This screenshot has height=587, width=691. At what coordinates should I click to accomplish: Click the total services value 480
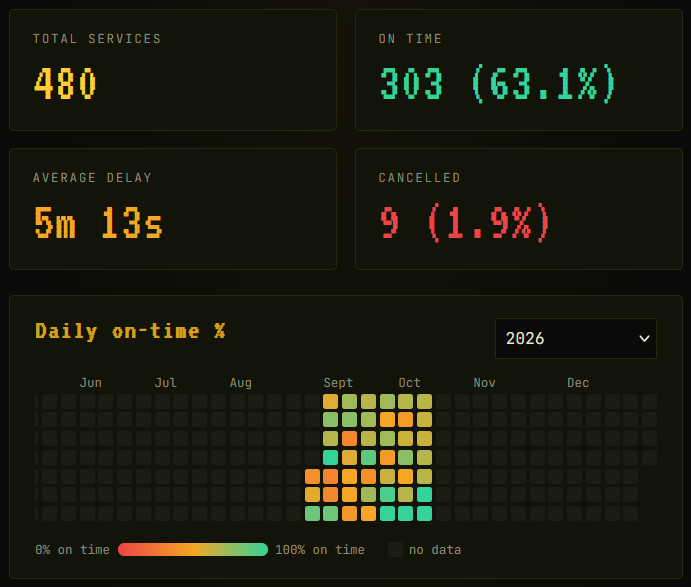(x=65, y=84)
